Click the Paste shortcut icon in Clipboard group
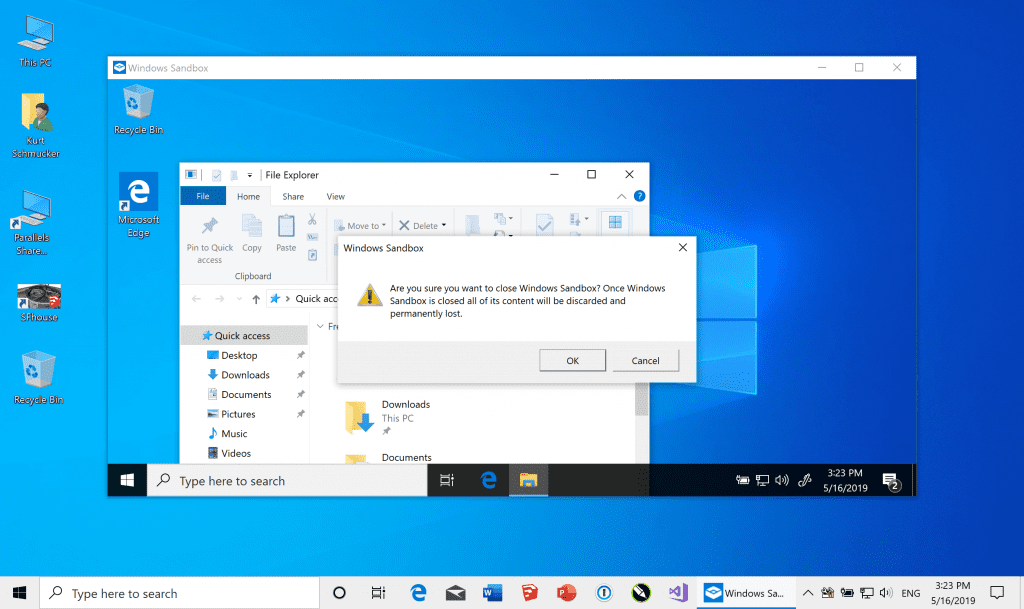The height and width of the screenshot is (609, 1024). (x=312, y=255)
